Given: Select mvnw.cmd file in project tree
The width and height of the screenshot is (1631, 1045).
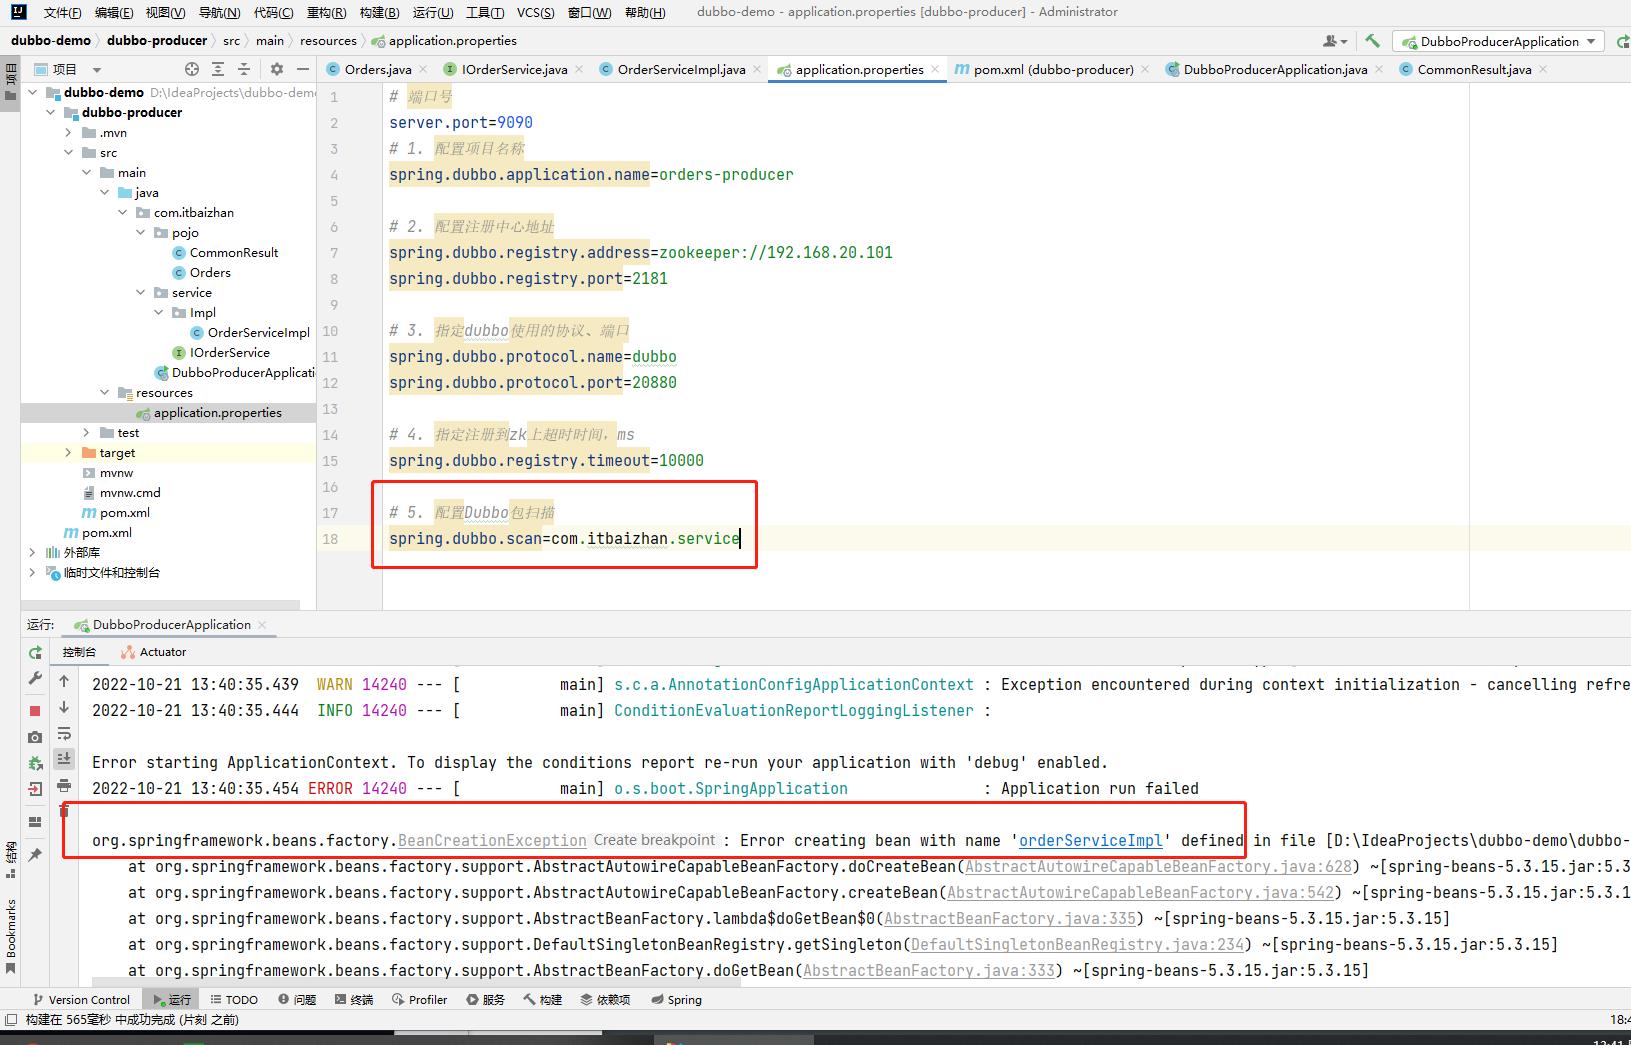Looking at the screenshot, I should [130, 492].
